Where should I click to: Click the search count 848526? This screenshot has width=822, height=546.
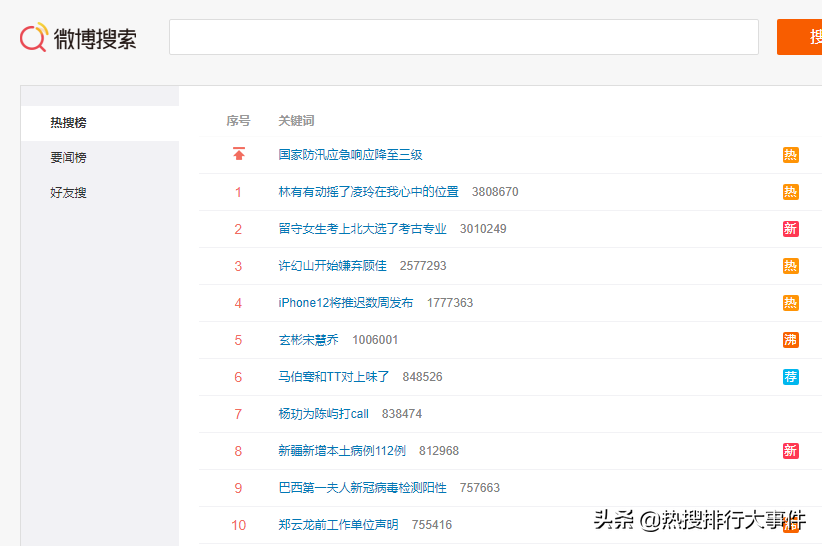click(423, 377)
